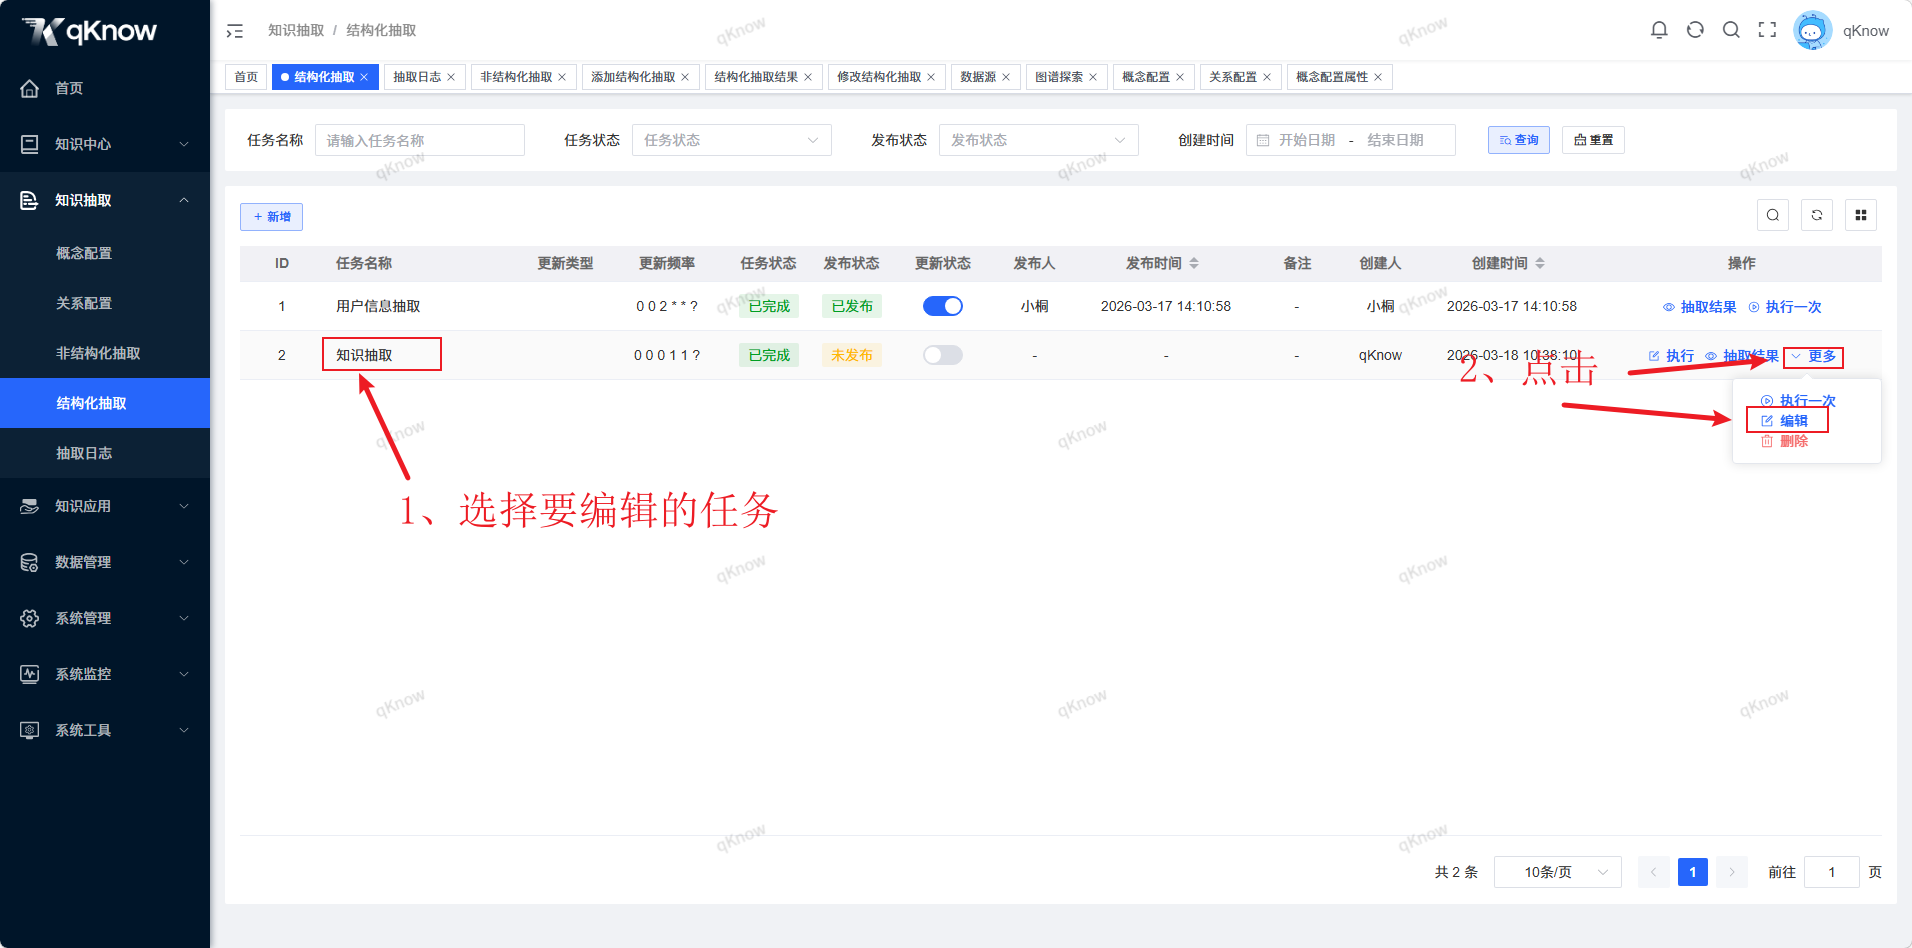Open 关系配置 sidebar submenu item

click(105, 303)
